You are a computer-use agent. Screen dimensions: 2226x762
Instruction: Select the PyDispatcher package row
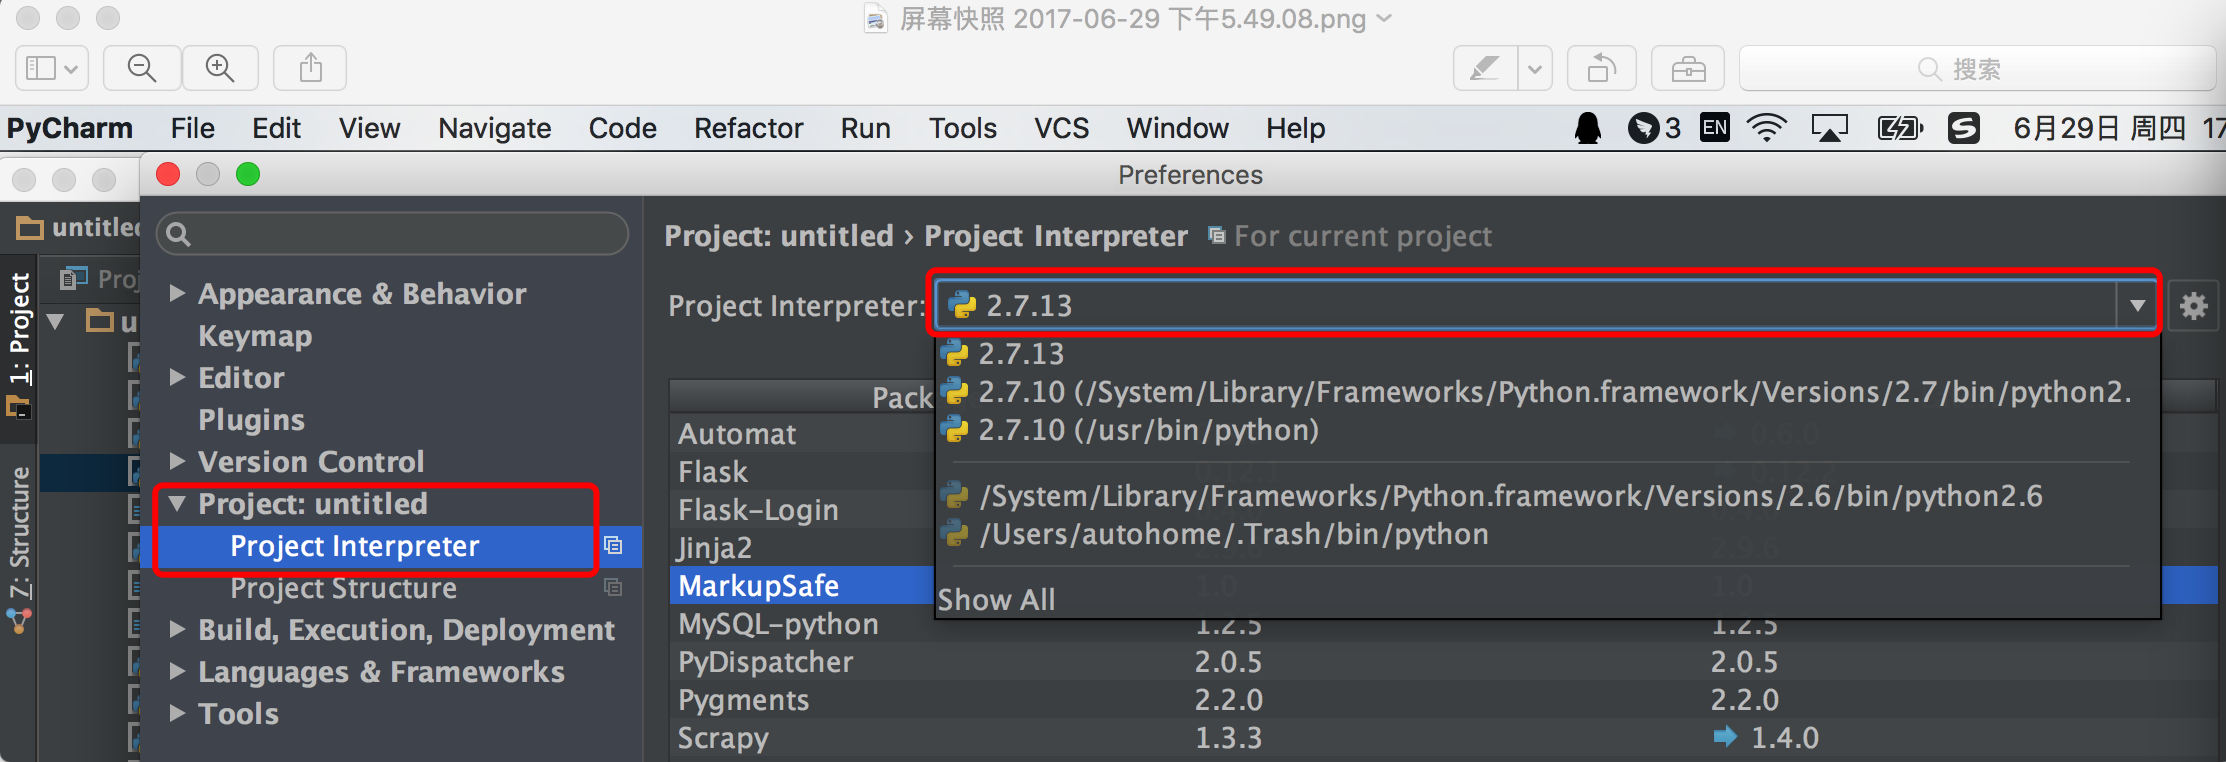coord(1443,661)
